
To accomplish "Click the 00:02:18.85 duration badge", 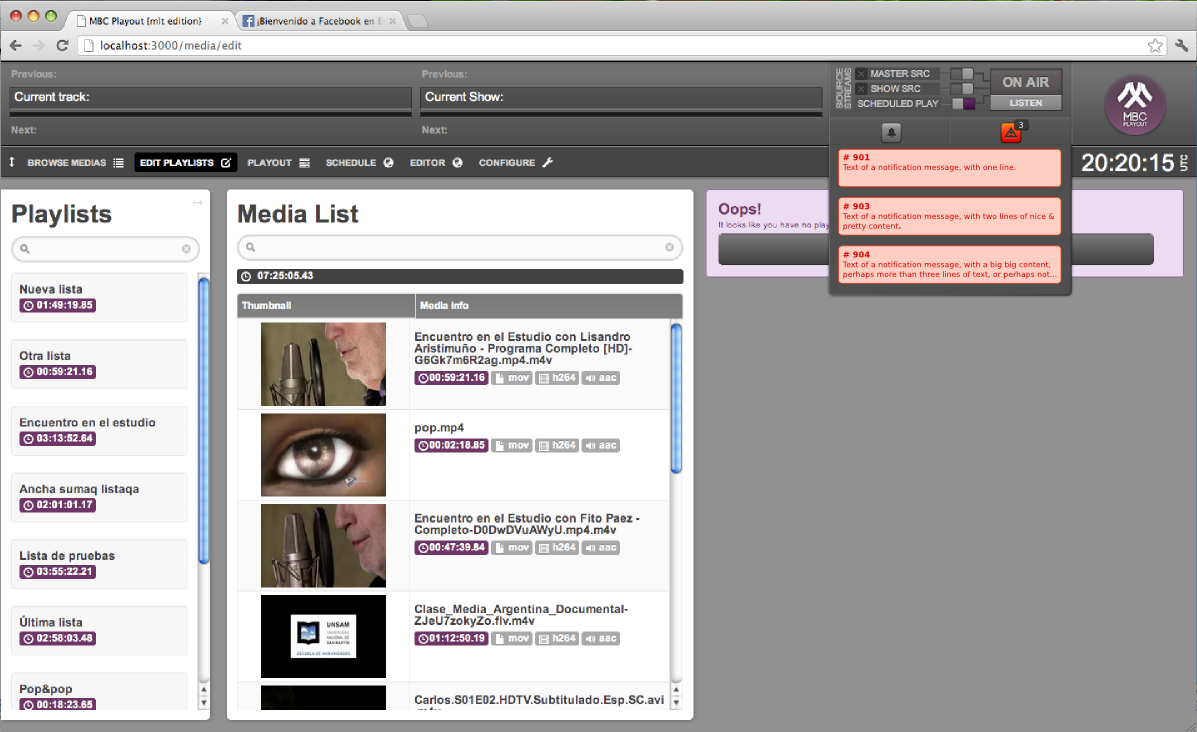I will (x=451, y=445).
